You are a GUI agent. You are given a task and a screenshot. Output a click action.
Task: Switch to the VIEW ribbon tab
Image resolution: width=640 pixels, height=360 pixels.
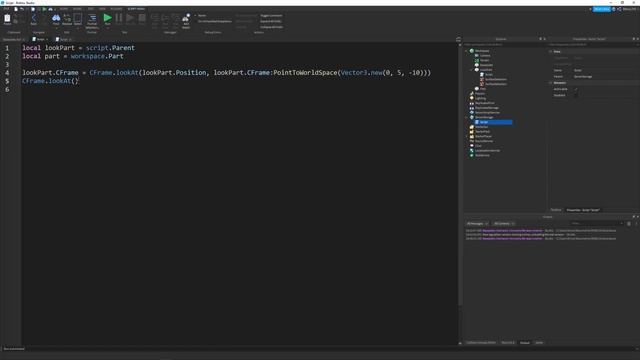[x=102, y=9]
